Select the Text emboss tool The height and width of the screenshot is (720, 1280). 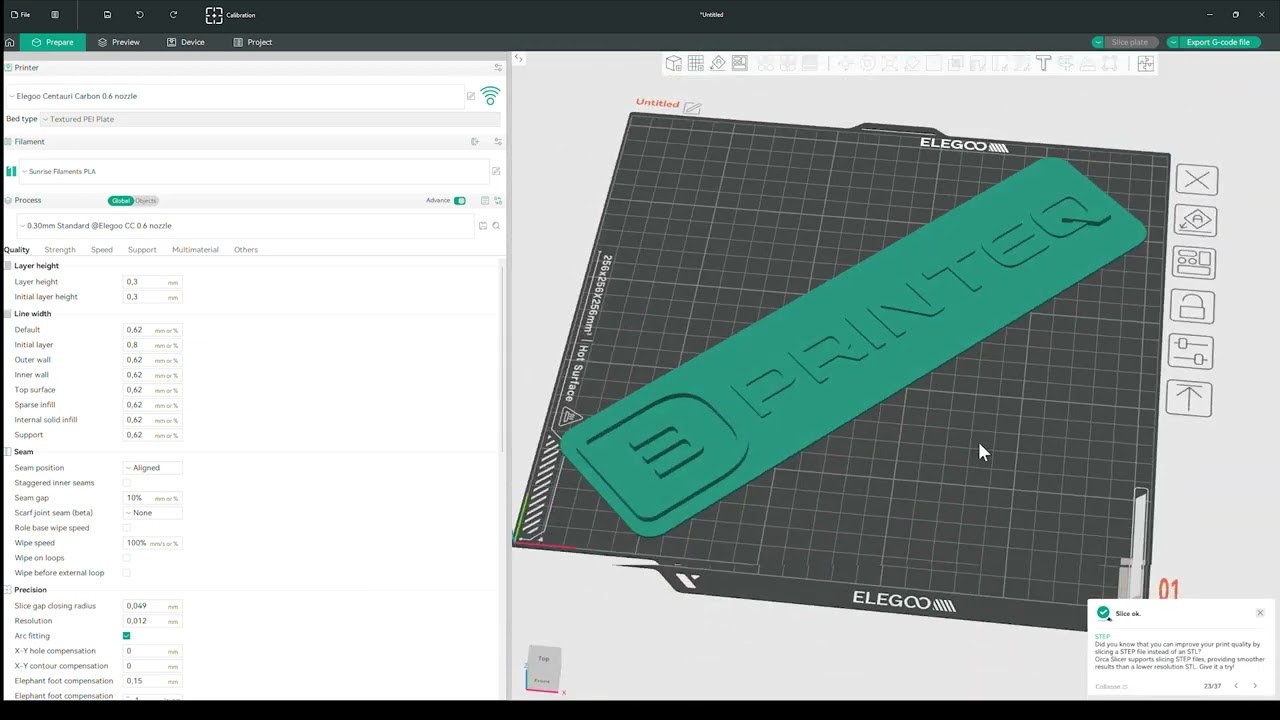tap(1043, 63)
